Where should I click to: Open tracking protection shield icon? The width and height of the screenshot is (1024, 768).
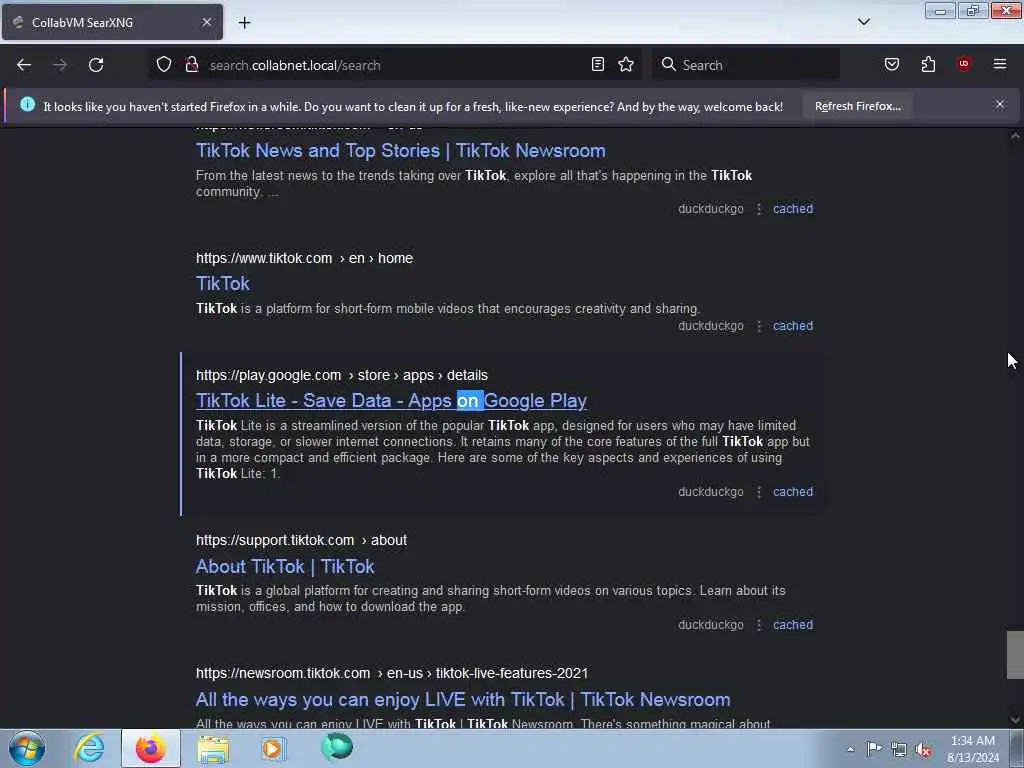click(x=164, y=65)
